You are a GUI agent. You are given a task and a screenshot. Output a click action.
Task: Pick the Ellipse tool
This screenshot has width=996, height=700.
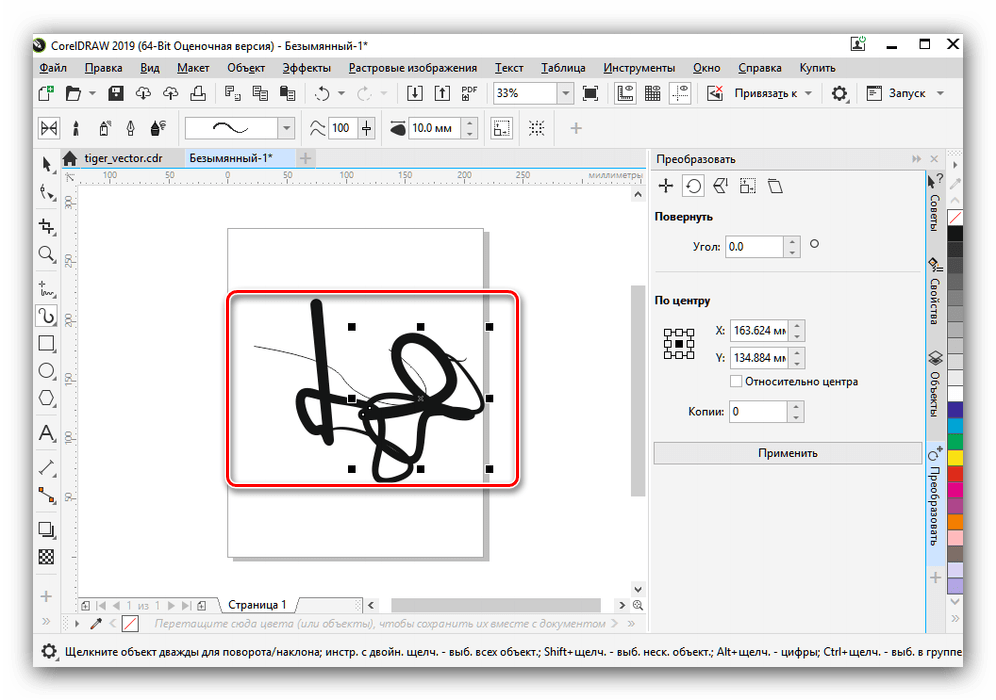pos(47,371)
